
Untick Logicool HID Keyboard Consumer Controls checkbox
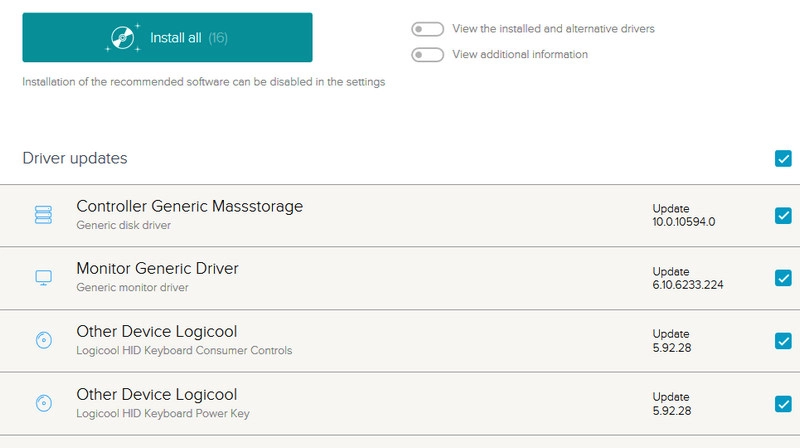(x=783, y=341)
